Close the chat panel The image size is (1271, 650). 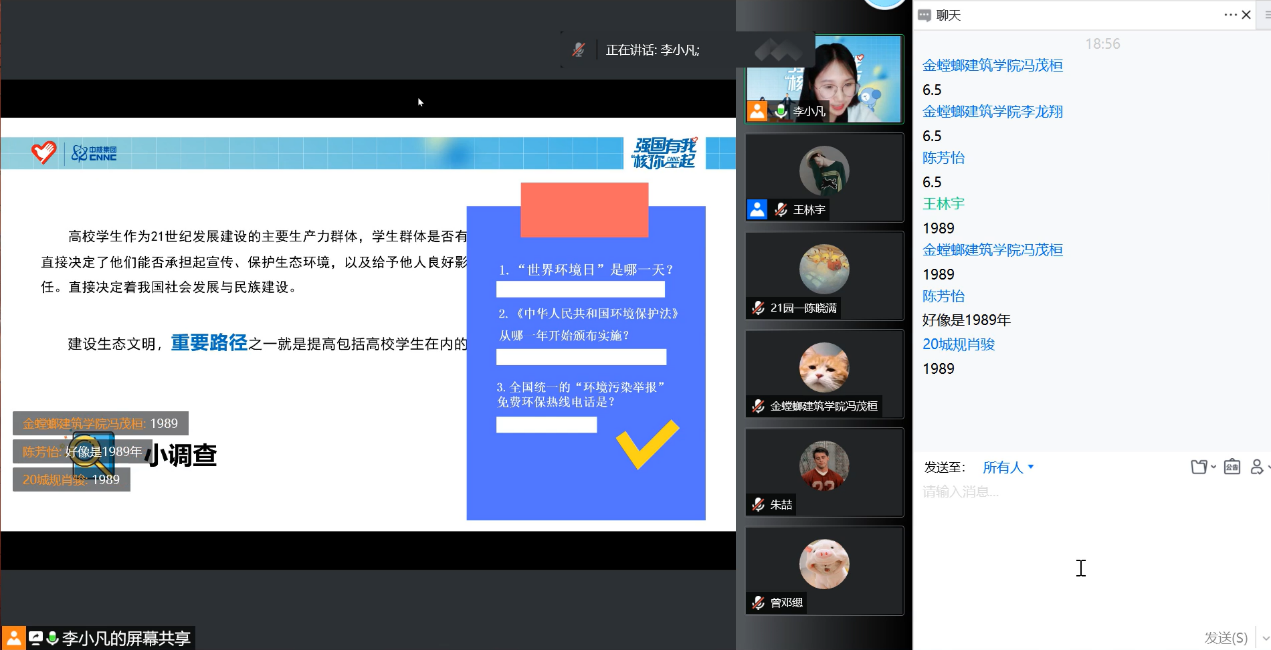tap(1246, 15)
